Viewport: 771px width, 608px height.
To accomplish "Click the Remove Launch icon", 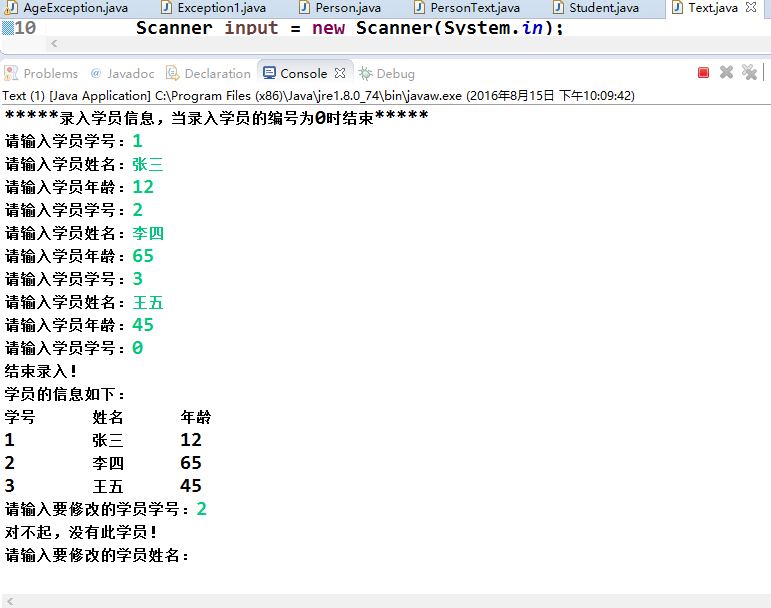I will [726, 72].
